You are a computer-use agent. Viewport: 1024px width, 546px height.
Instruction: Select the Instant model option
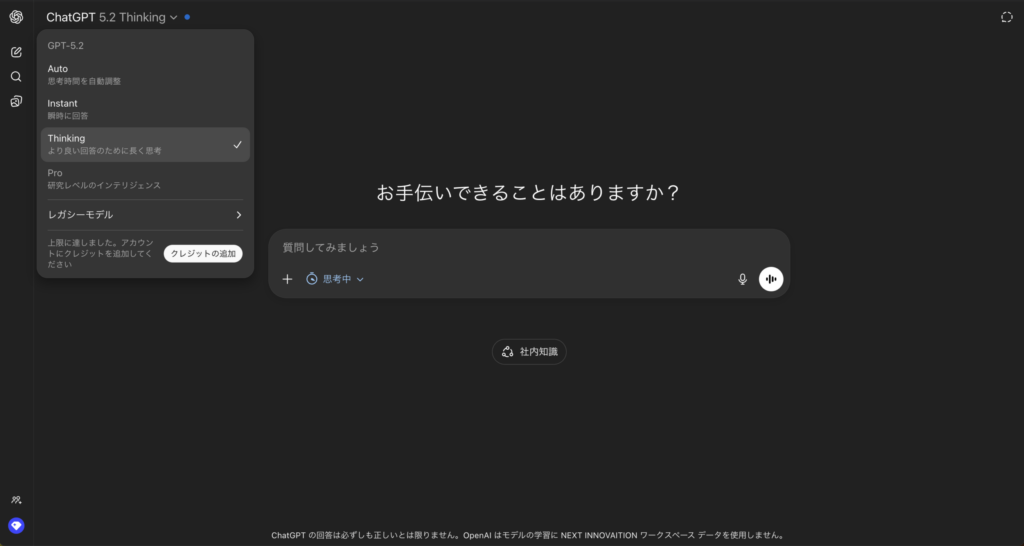click(145, 109)
